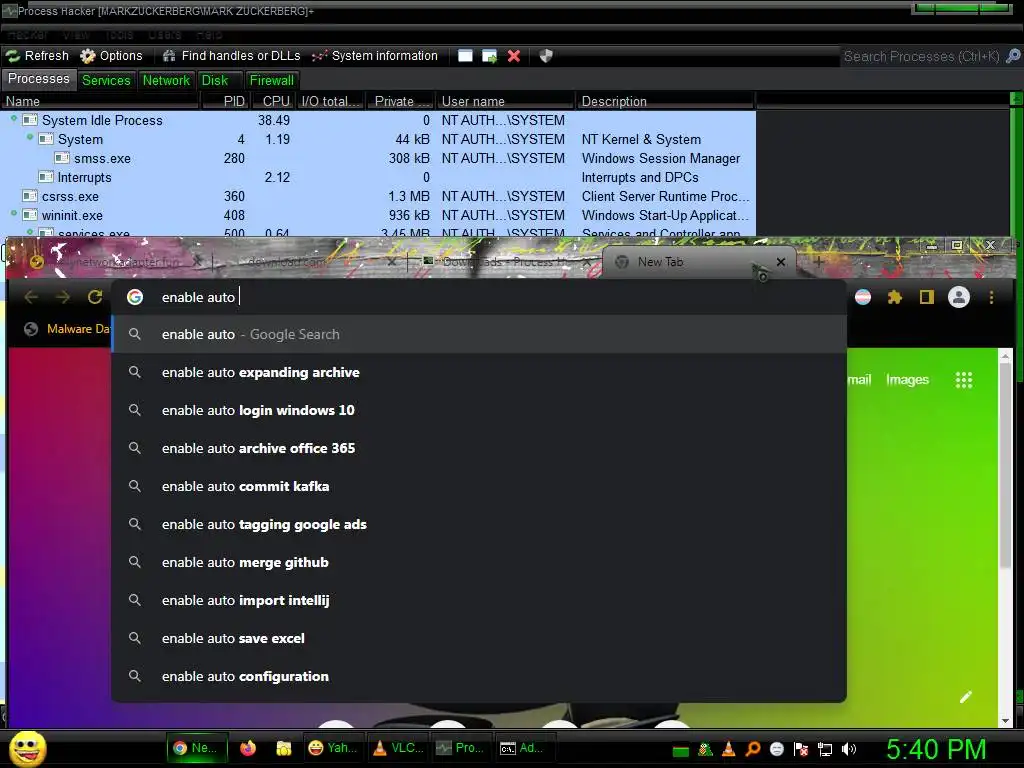The image size is (1024, 768).
Task: Switch to the Processes tab
Action: [39, 79]
